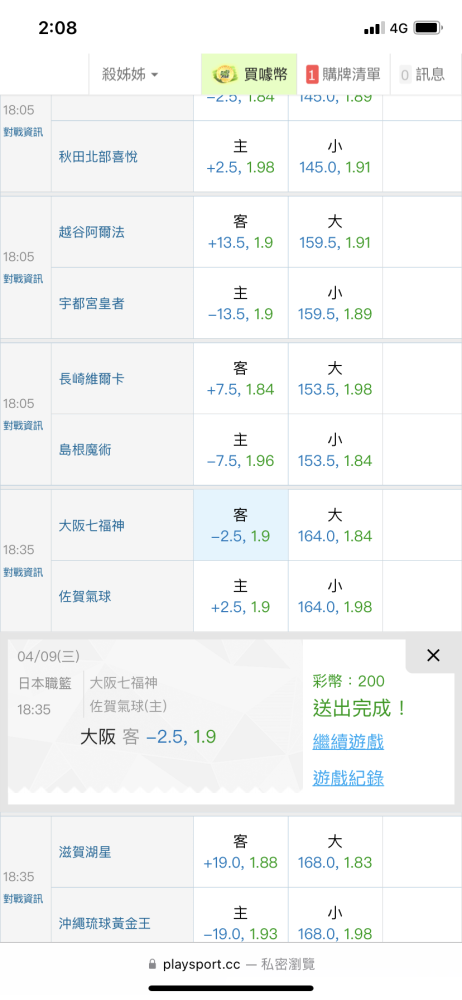The width and height of the screenshot is (462, 1000).
Task: Choose 宇都宮皇者 主 −13.5, 1.9
Action: pos(241,303)
